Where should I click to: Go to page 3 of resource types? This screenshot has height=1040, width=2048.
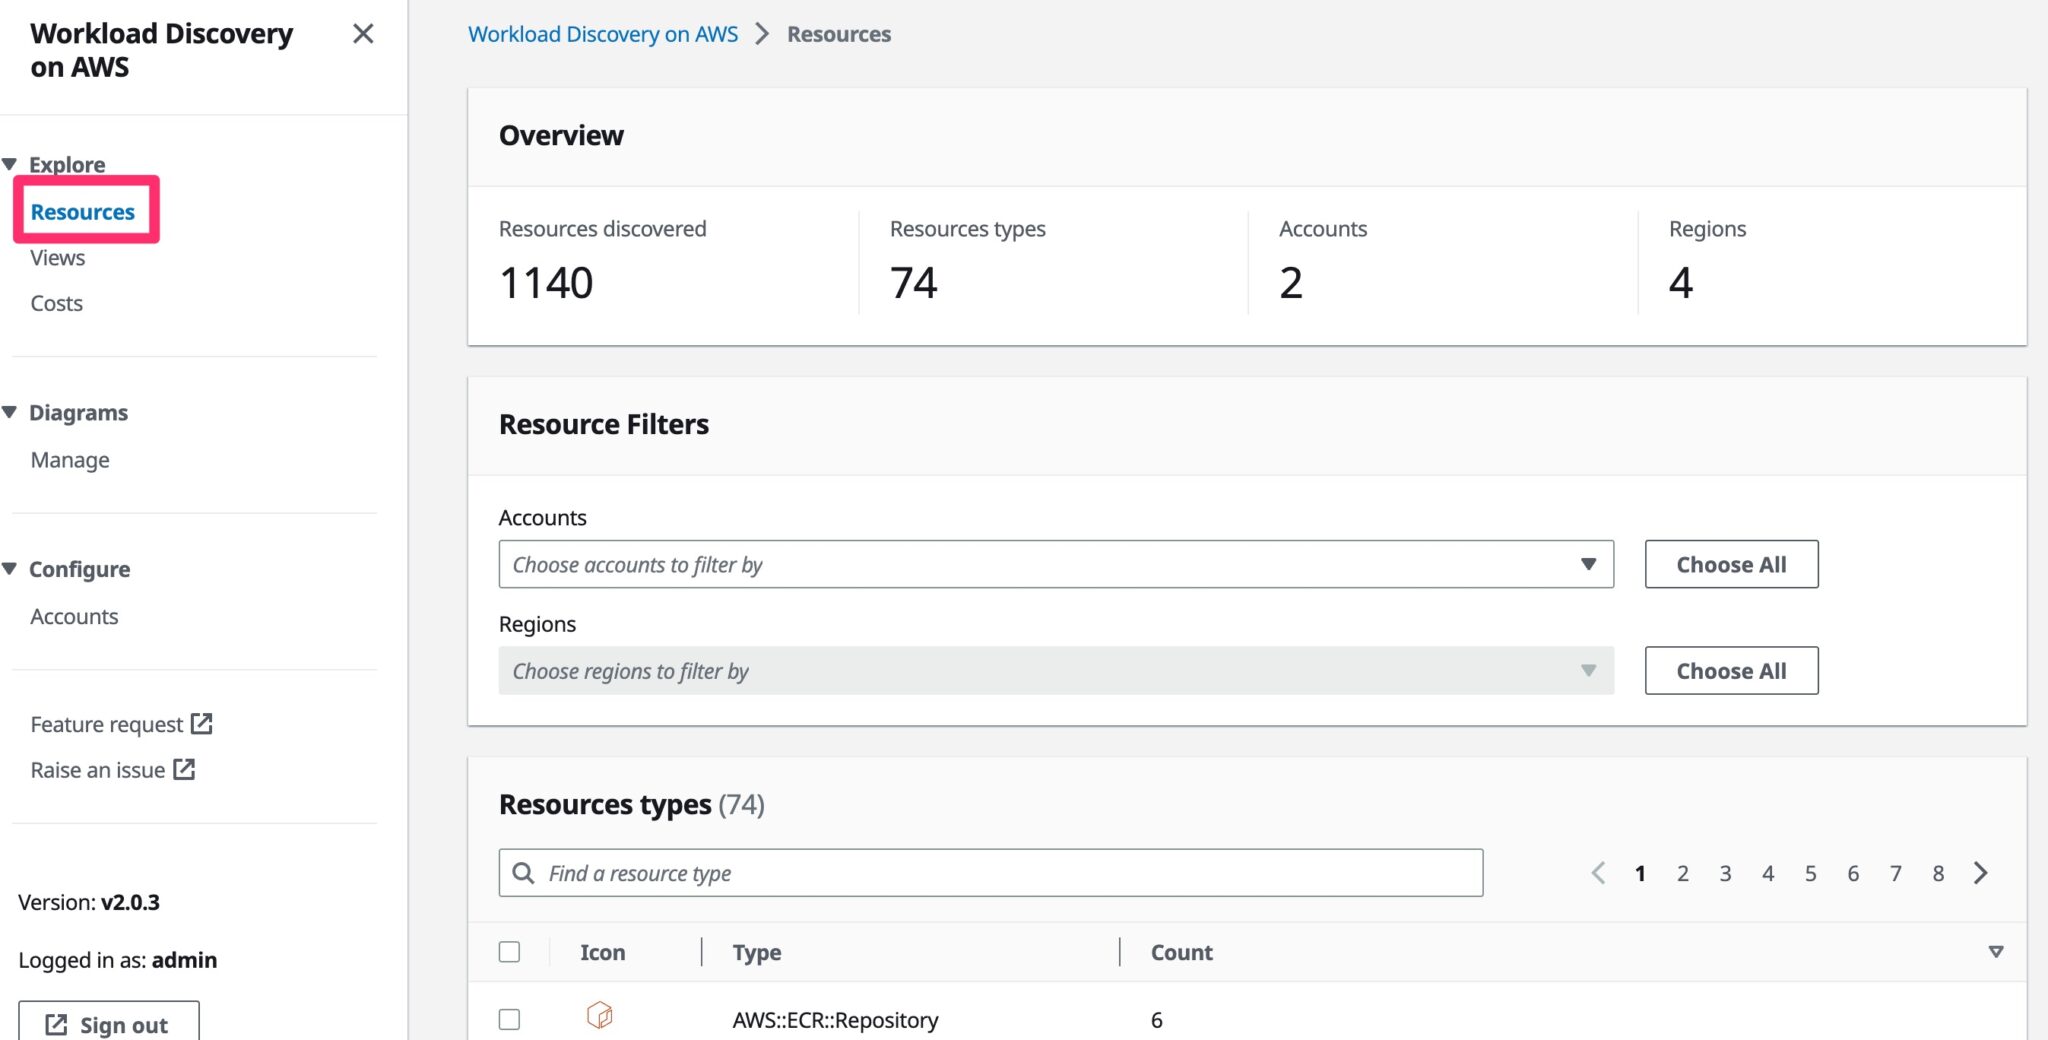(1725, 872)
